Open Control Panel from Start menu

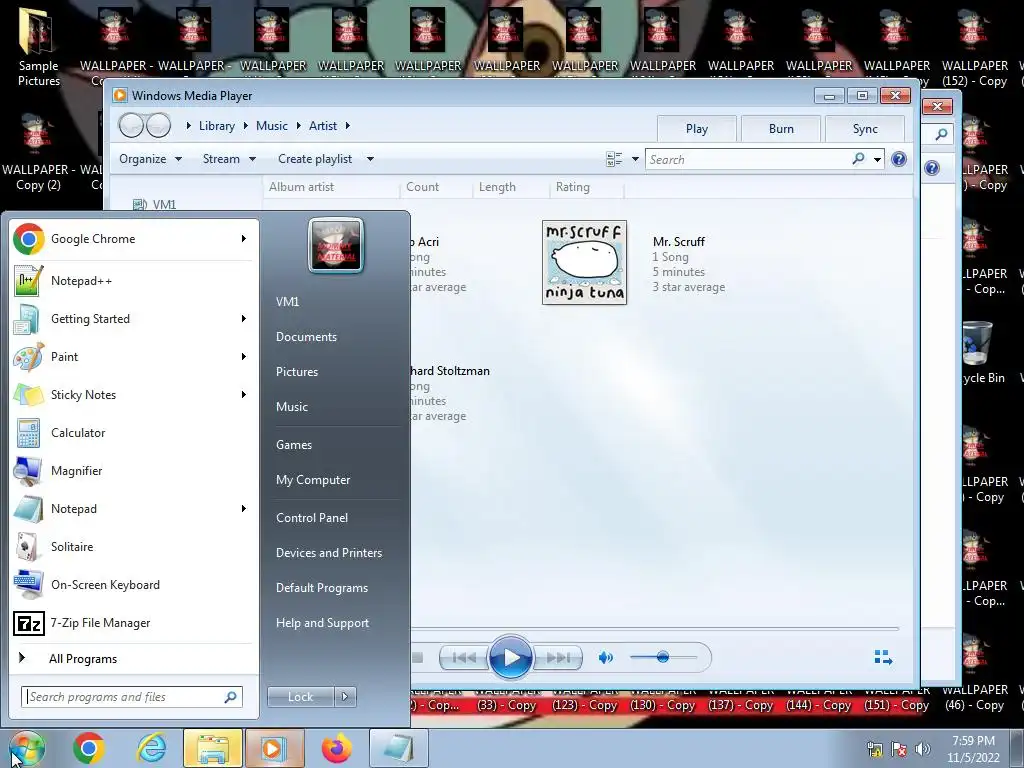(312, 518)
